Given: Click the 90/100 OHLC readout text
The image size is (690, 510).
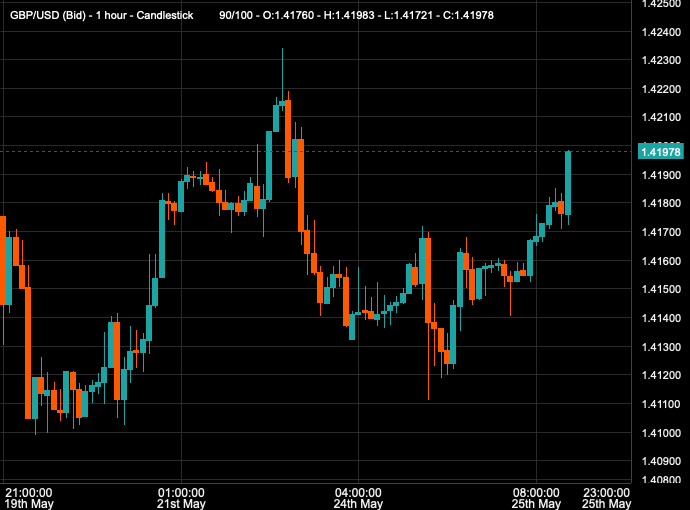Looking at the screenshot, I should (356, 15).
